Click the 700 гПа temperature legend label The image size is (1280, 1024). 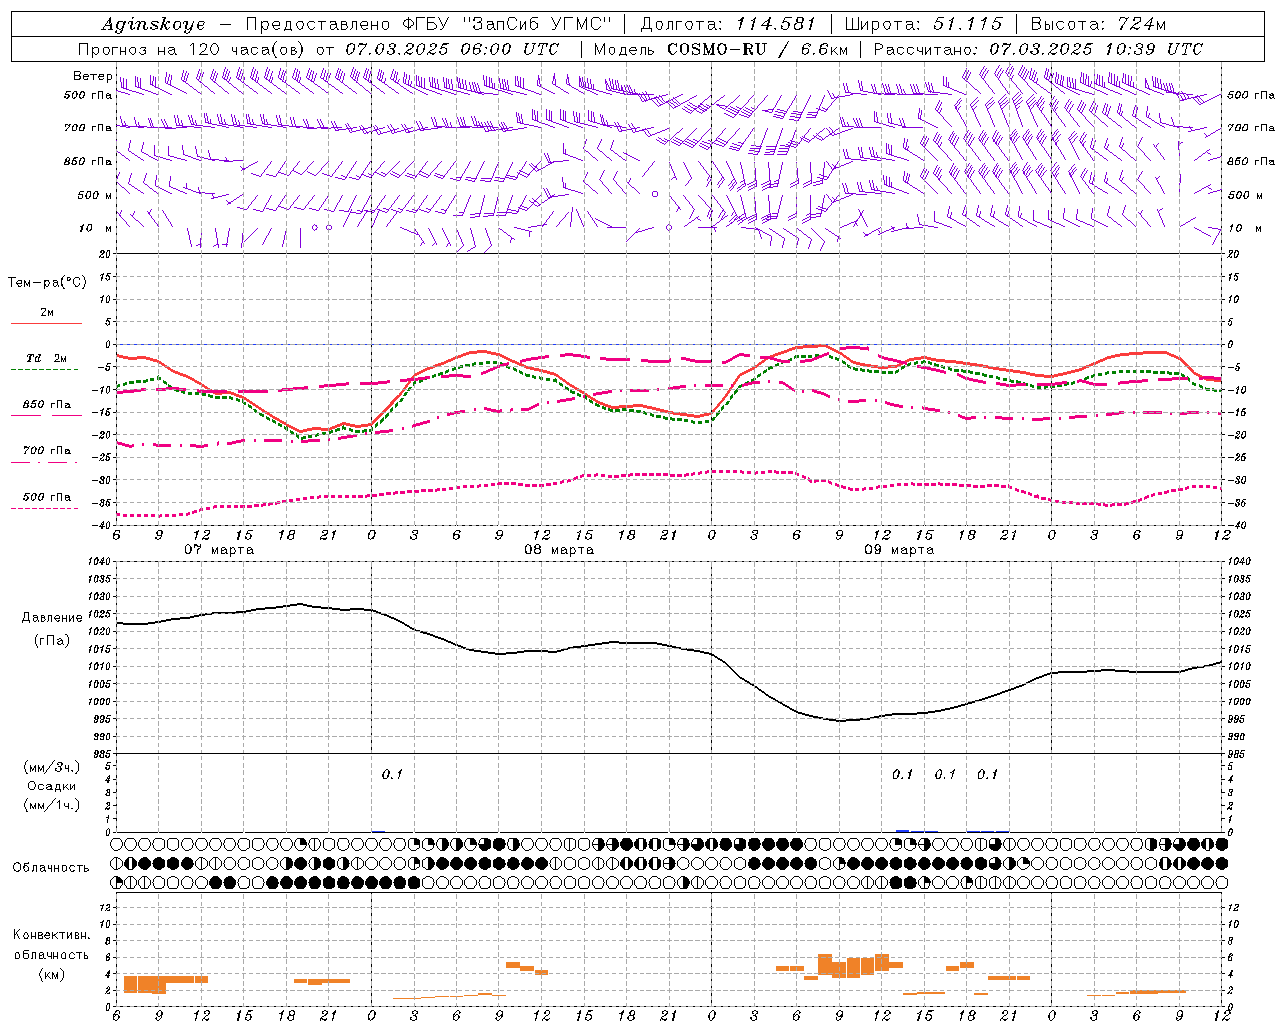(47, 451)
